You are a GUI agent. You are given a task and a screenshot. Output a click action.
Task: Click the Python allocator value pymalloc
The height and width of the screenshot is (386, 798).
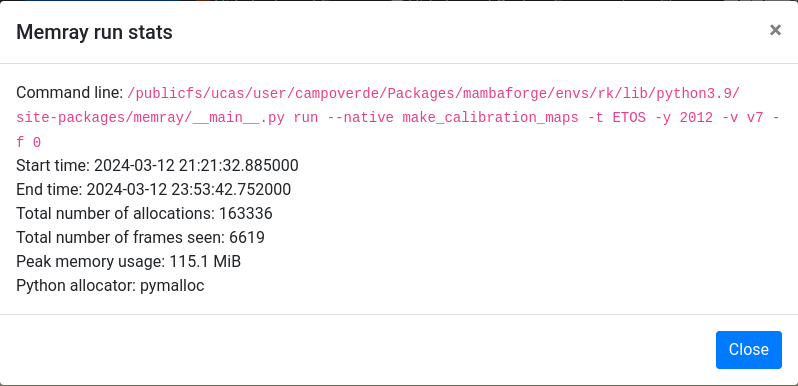point(172,286)
